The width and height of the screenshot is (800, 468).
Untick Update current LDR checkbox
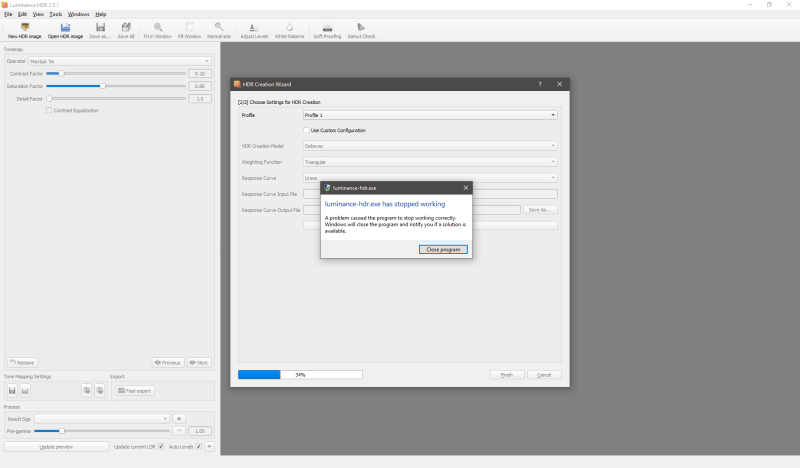tap(161, 447)
